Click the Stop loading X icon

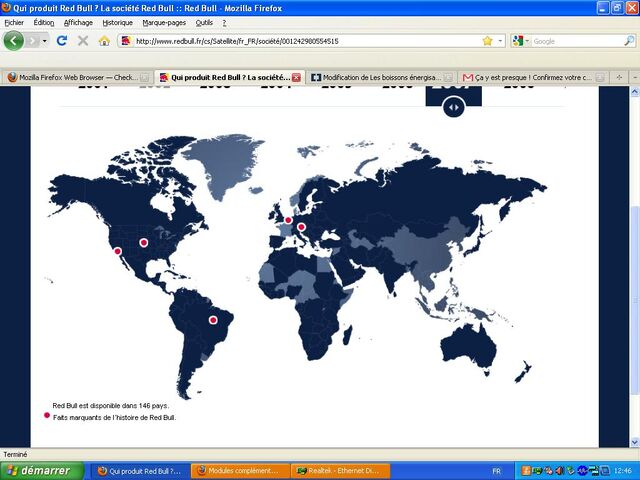pyautogui.click(x=83, y=41)
